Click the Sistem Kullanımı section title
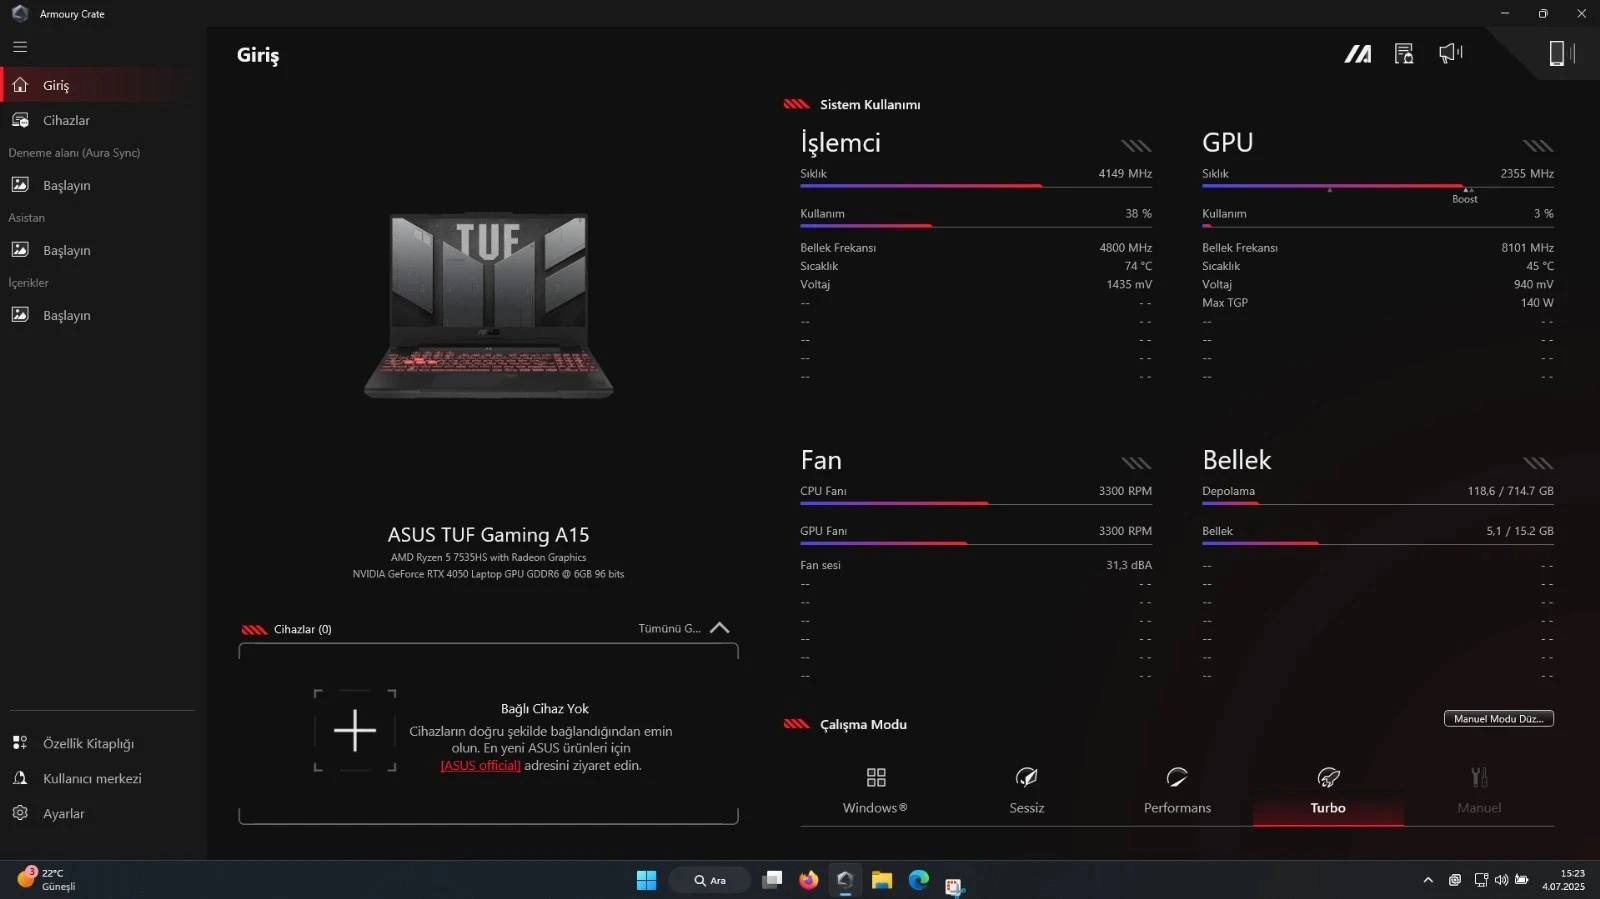Viewport: 1600px width, 899px height. click(870, 104)
